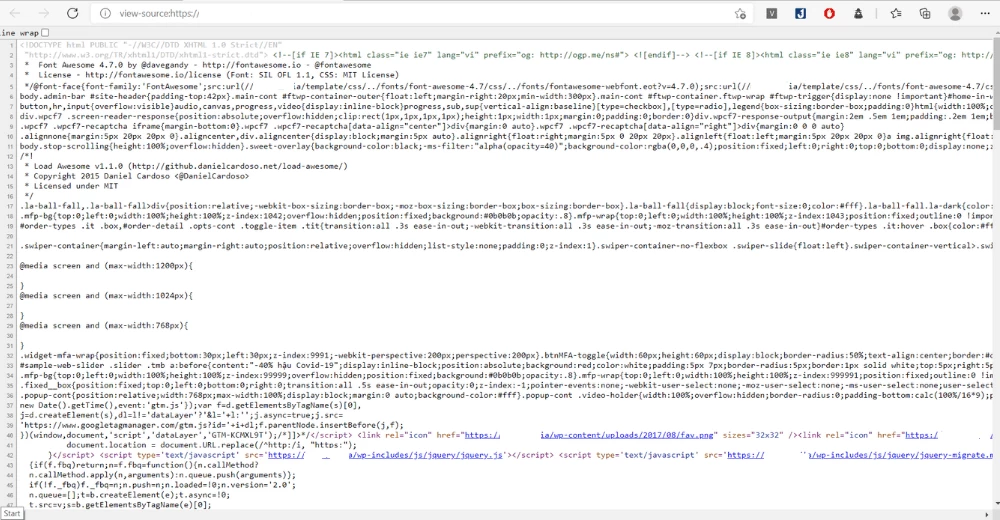
Task: Click the Start label at bottom left
Action: (11, 514)
